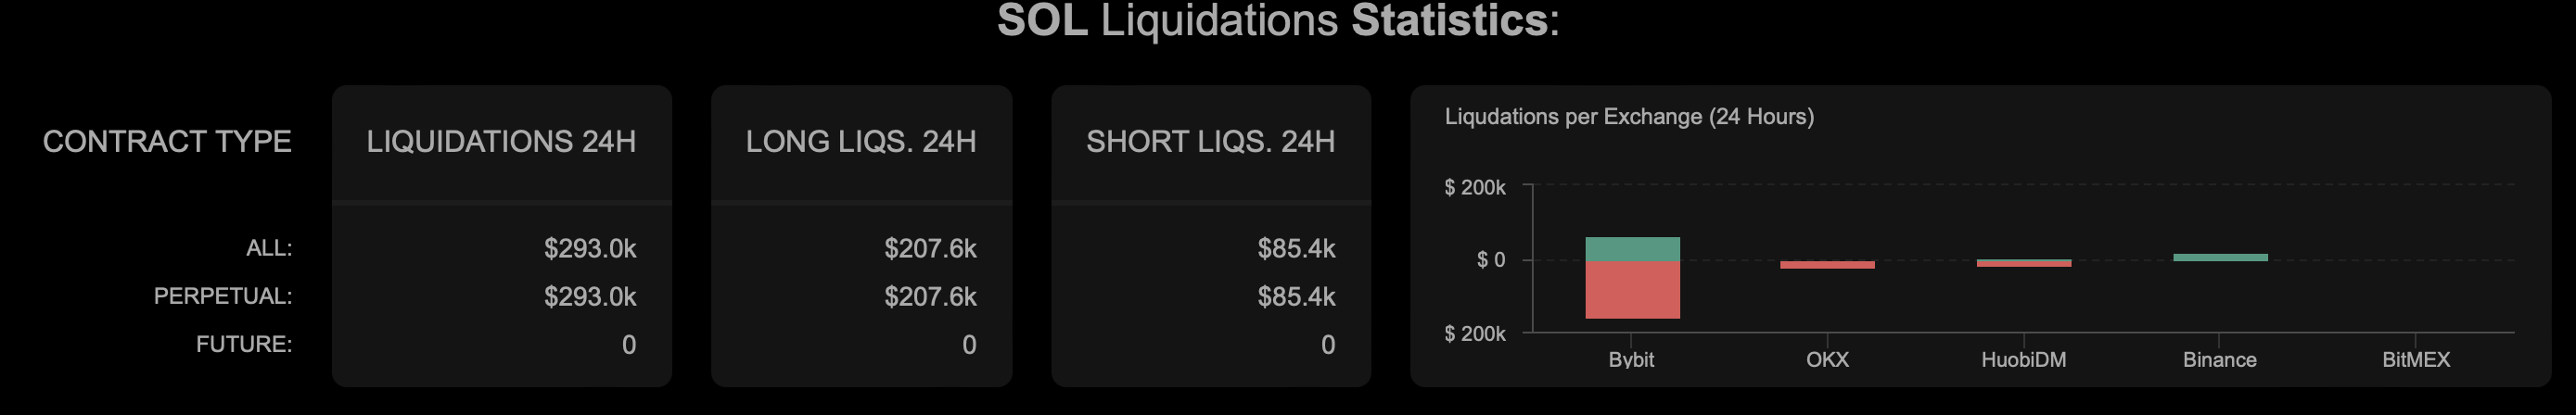This screenshot has height=415, width=2576.
Task: Click the Binance axis label
Action: click(x=2219, y=360)
